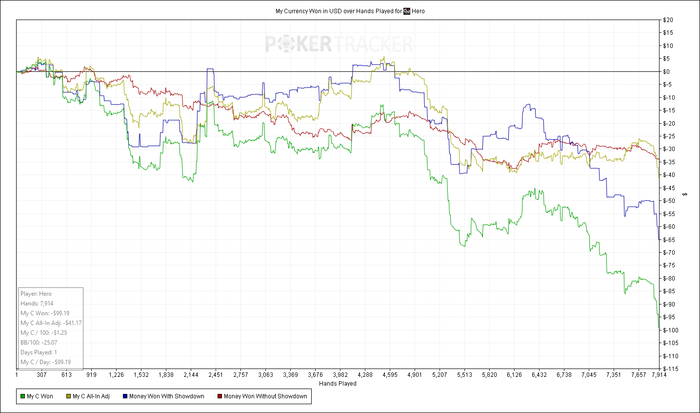Click the My C Won: -$99.19 summary line

click(45, 313)
